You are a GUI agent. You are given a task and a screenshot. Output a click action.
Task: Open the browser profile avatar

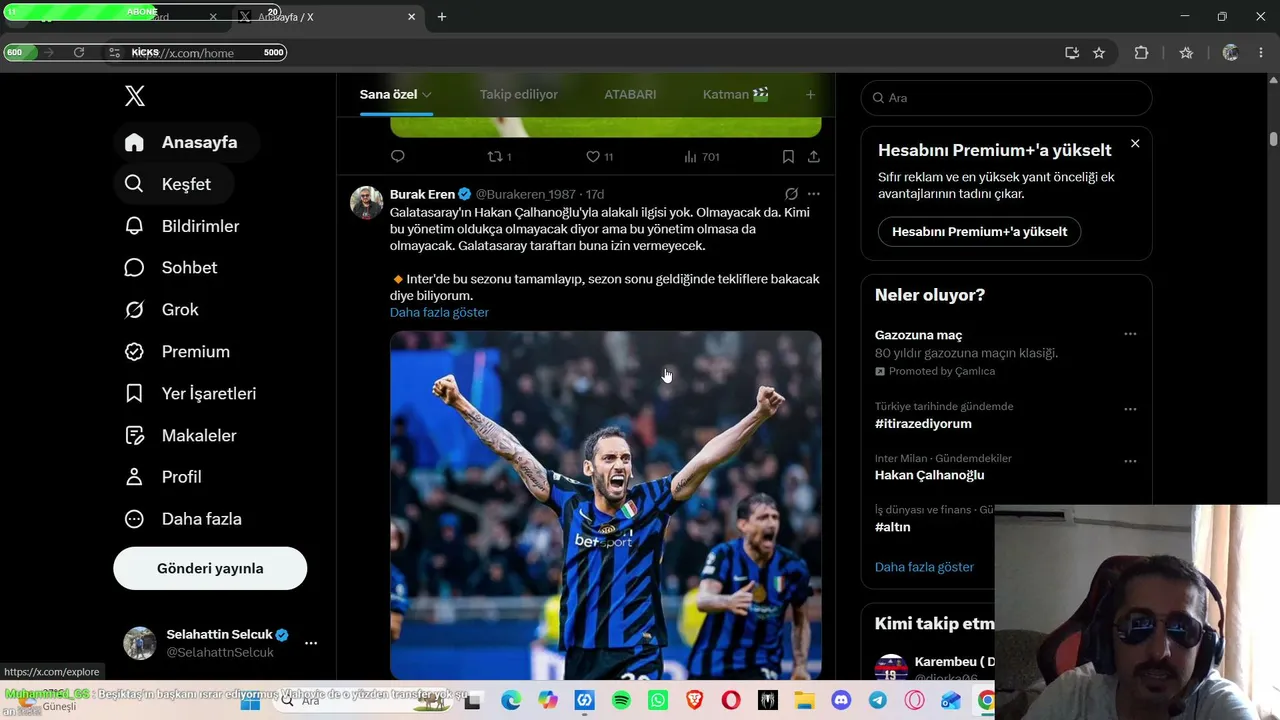click(1230, 53)
